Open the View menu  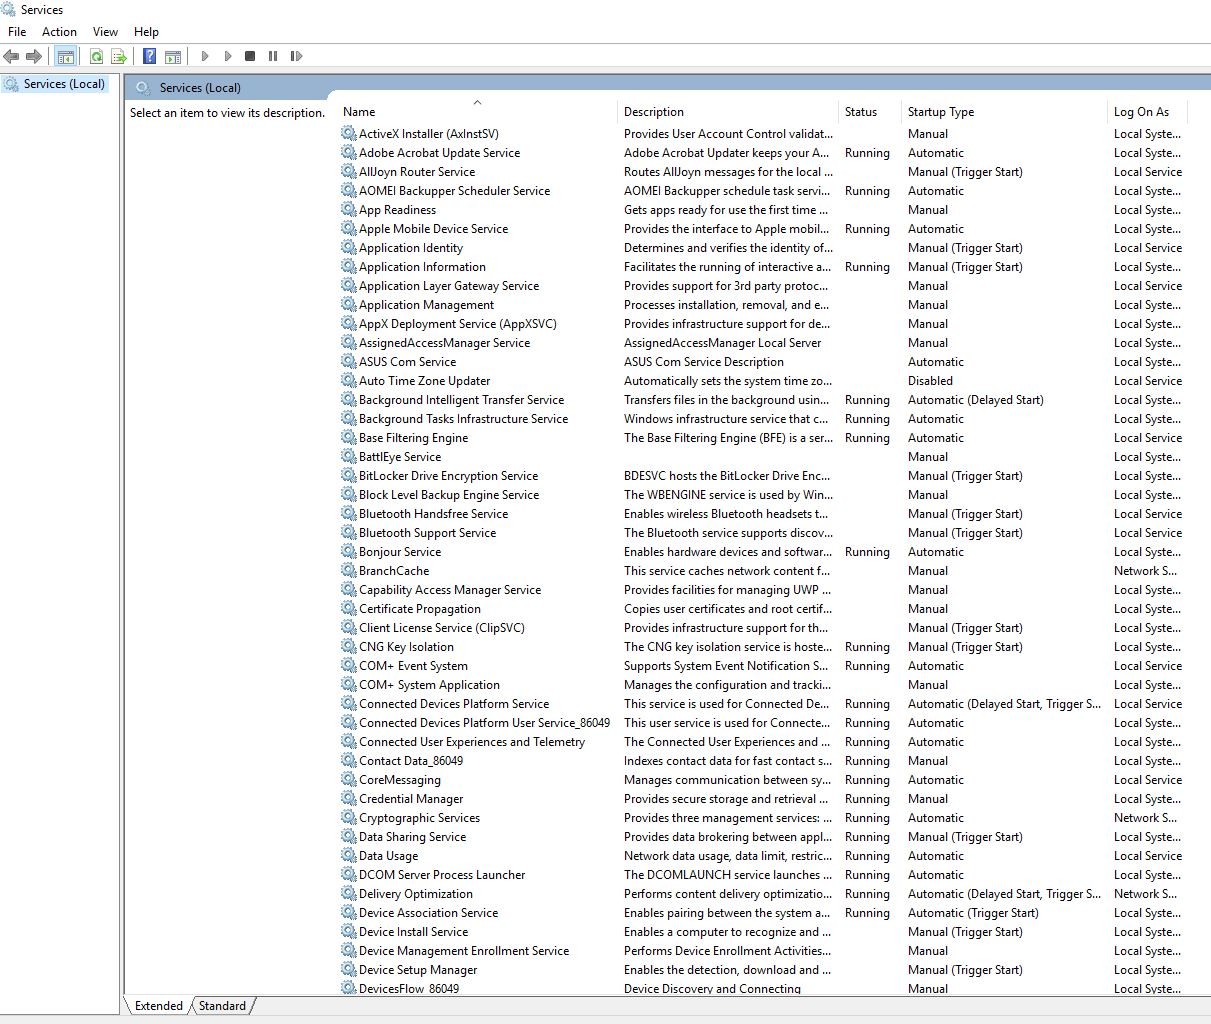tap(105, 32)
